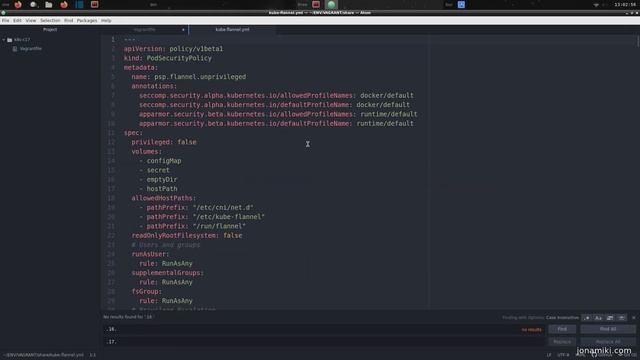Close the Vagrantfile tab

(x=183, y=30)
